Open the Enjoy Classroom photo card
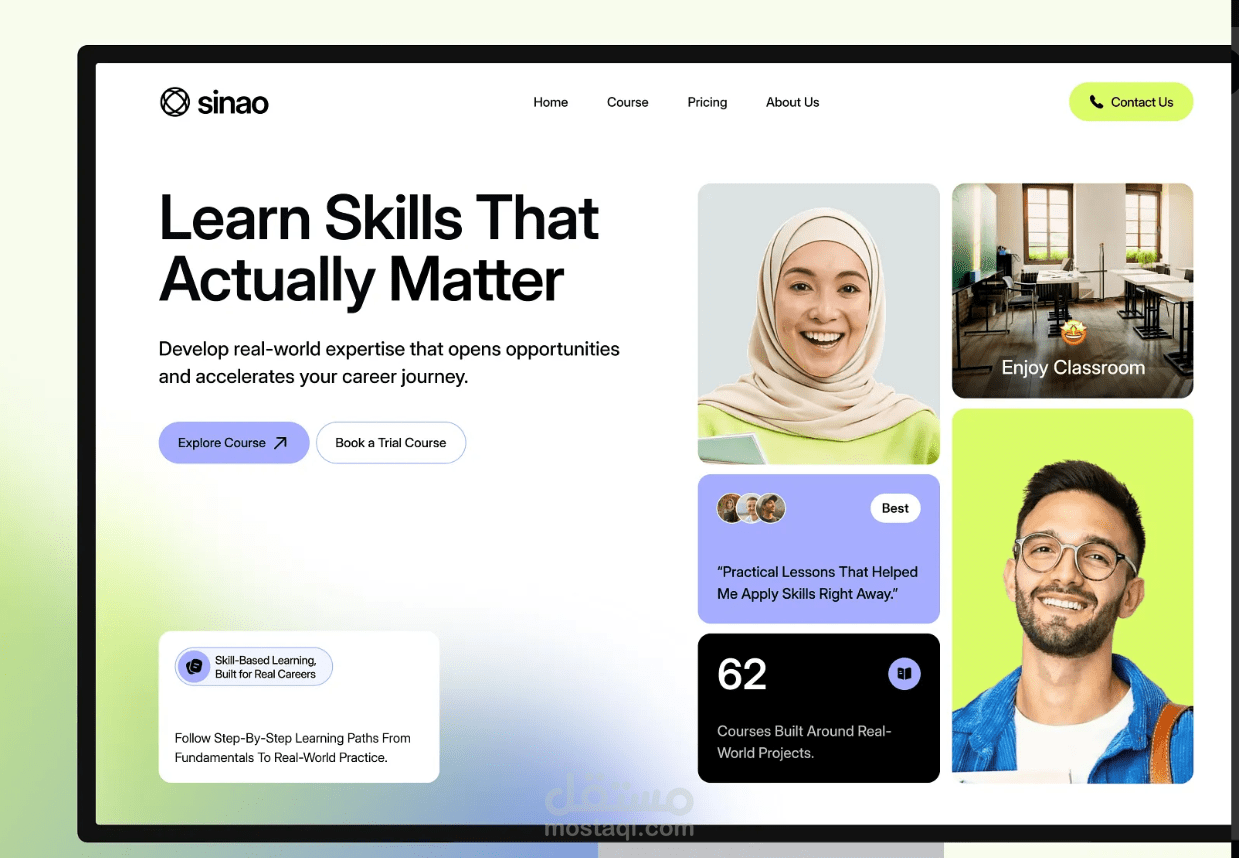1239x858 pixels. point(1072,291)
